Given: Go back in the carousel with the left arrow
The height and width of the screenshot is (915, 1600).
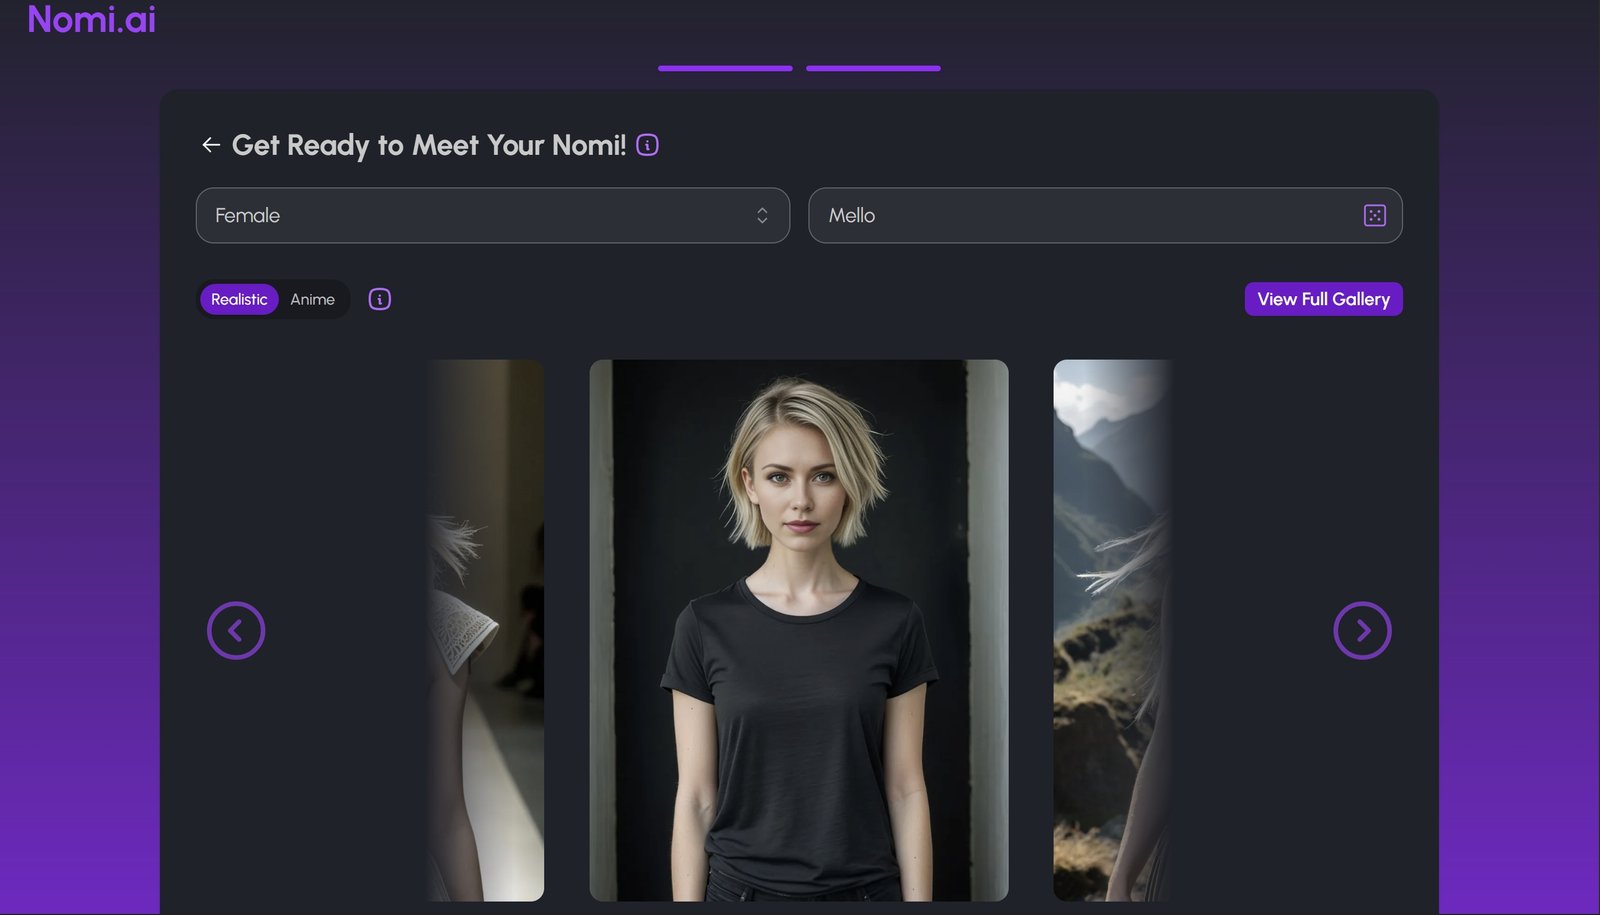Looking at the screenshot, I should coord(236,630).
